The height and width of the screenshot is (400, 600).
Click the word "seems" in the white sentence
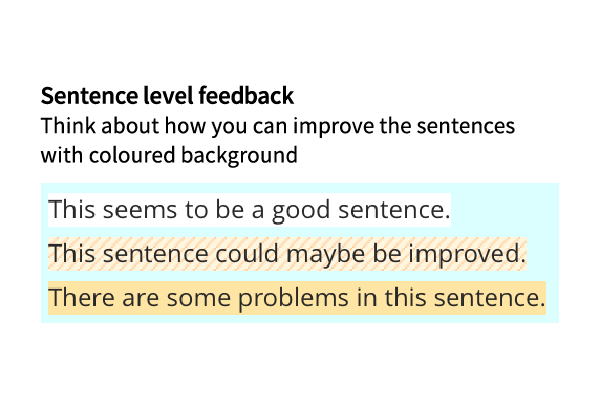tap(124, 210)
